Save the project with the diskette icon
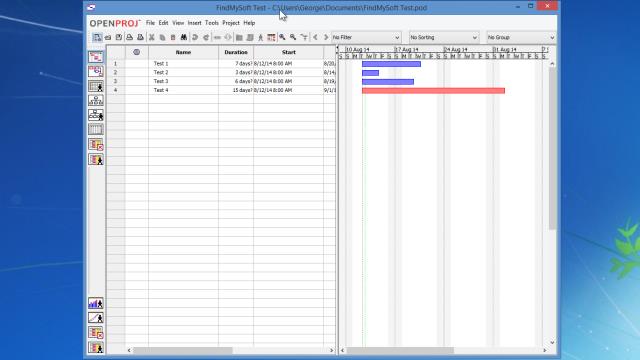Image resolution: width=640 pixels, height=360 pixels. 119,38
